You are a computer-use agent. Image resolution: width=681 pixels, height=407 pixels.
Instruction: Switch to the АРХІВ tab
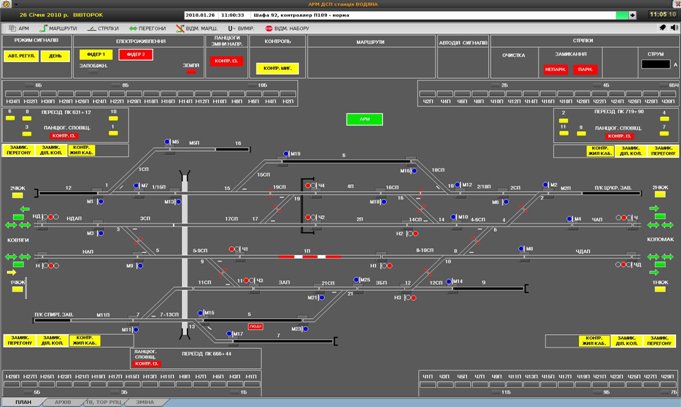62,401
